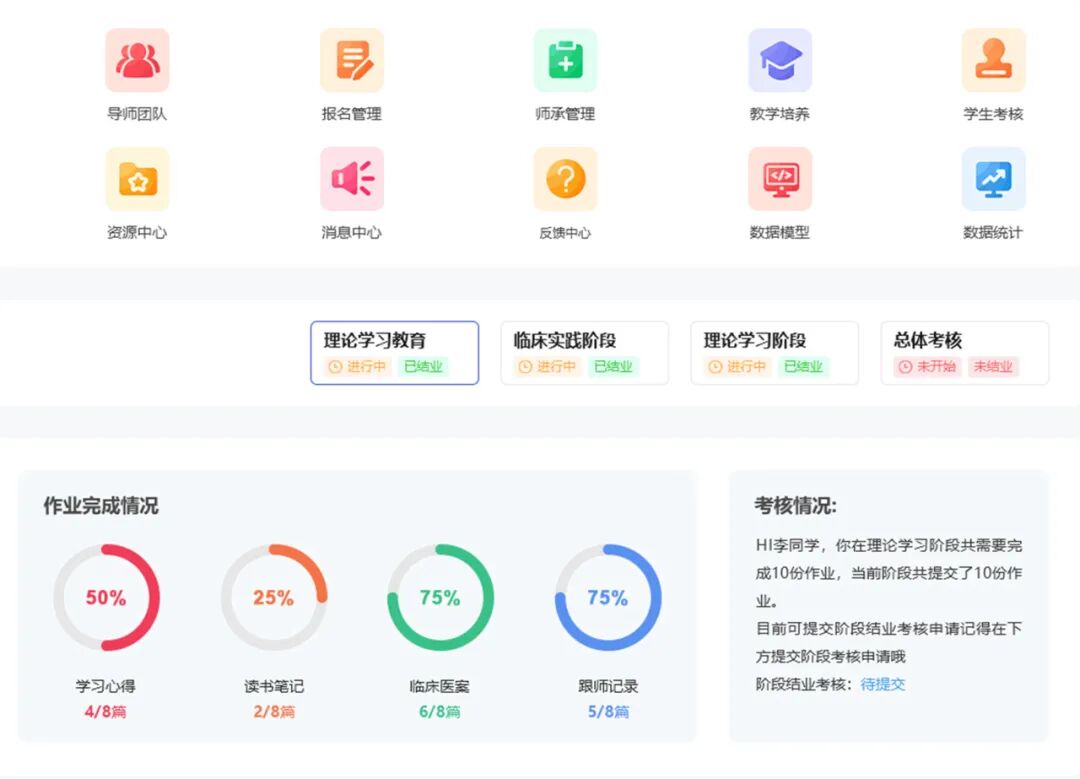Open the 数据模型 data model icon
1080x779 pixels.
[780, 180]
